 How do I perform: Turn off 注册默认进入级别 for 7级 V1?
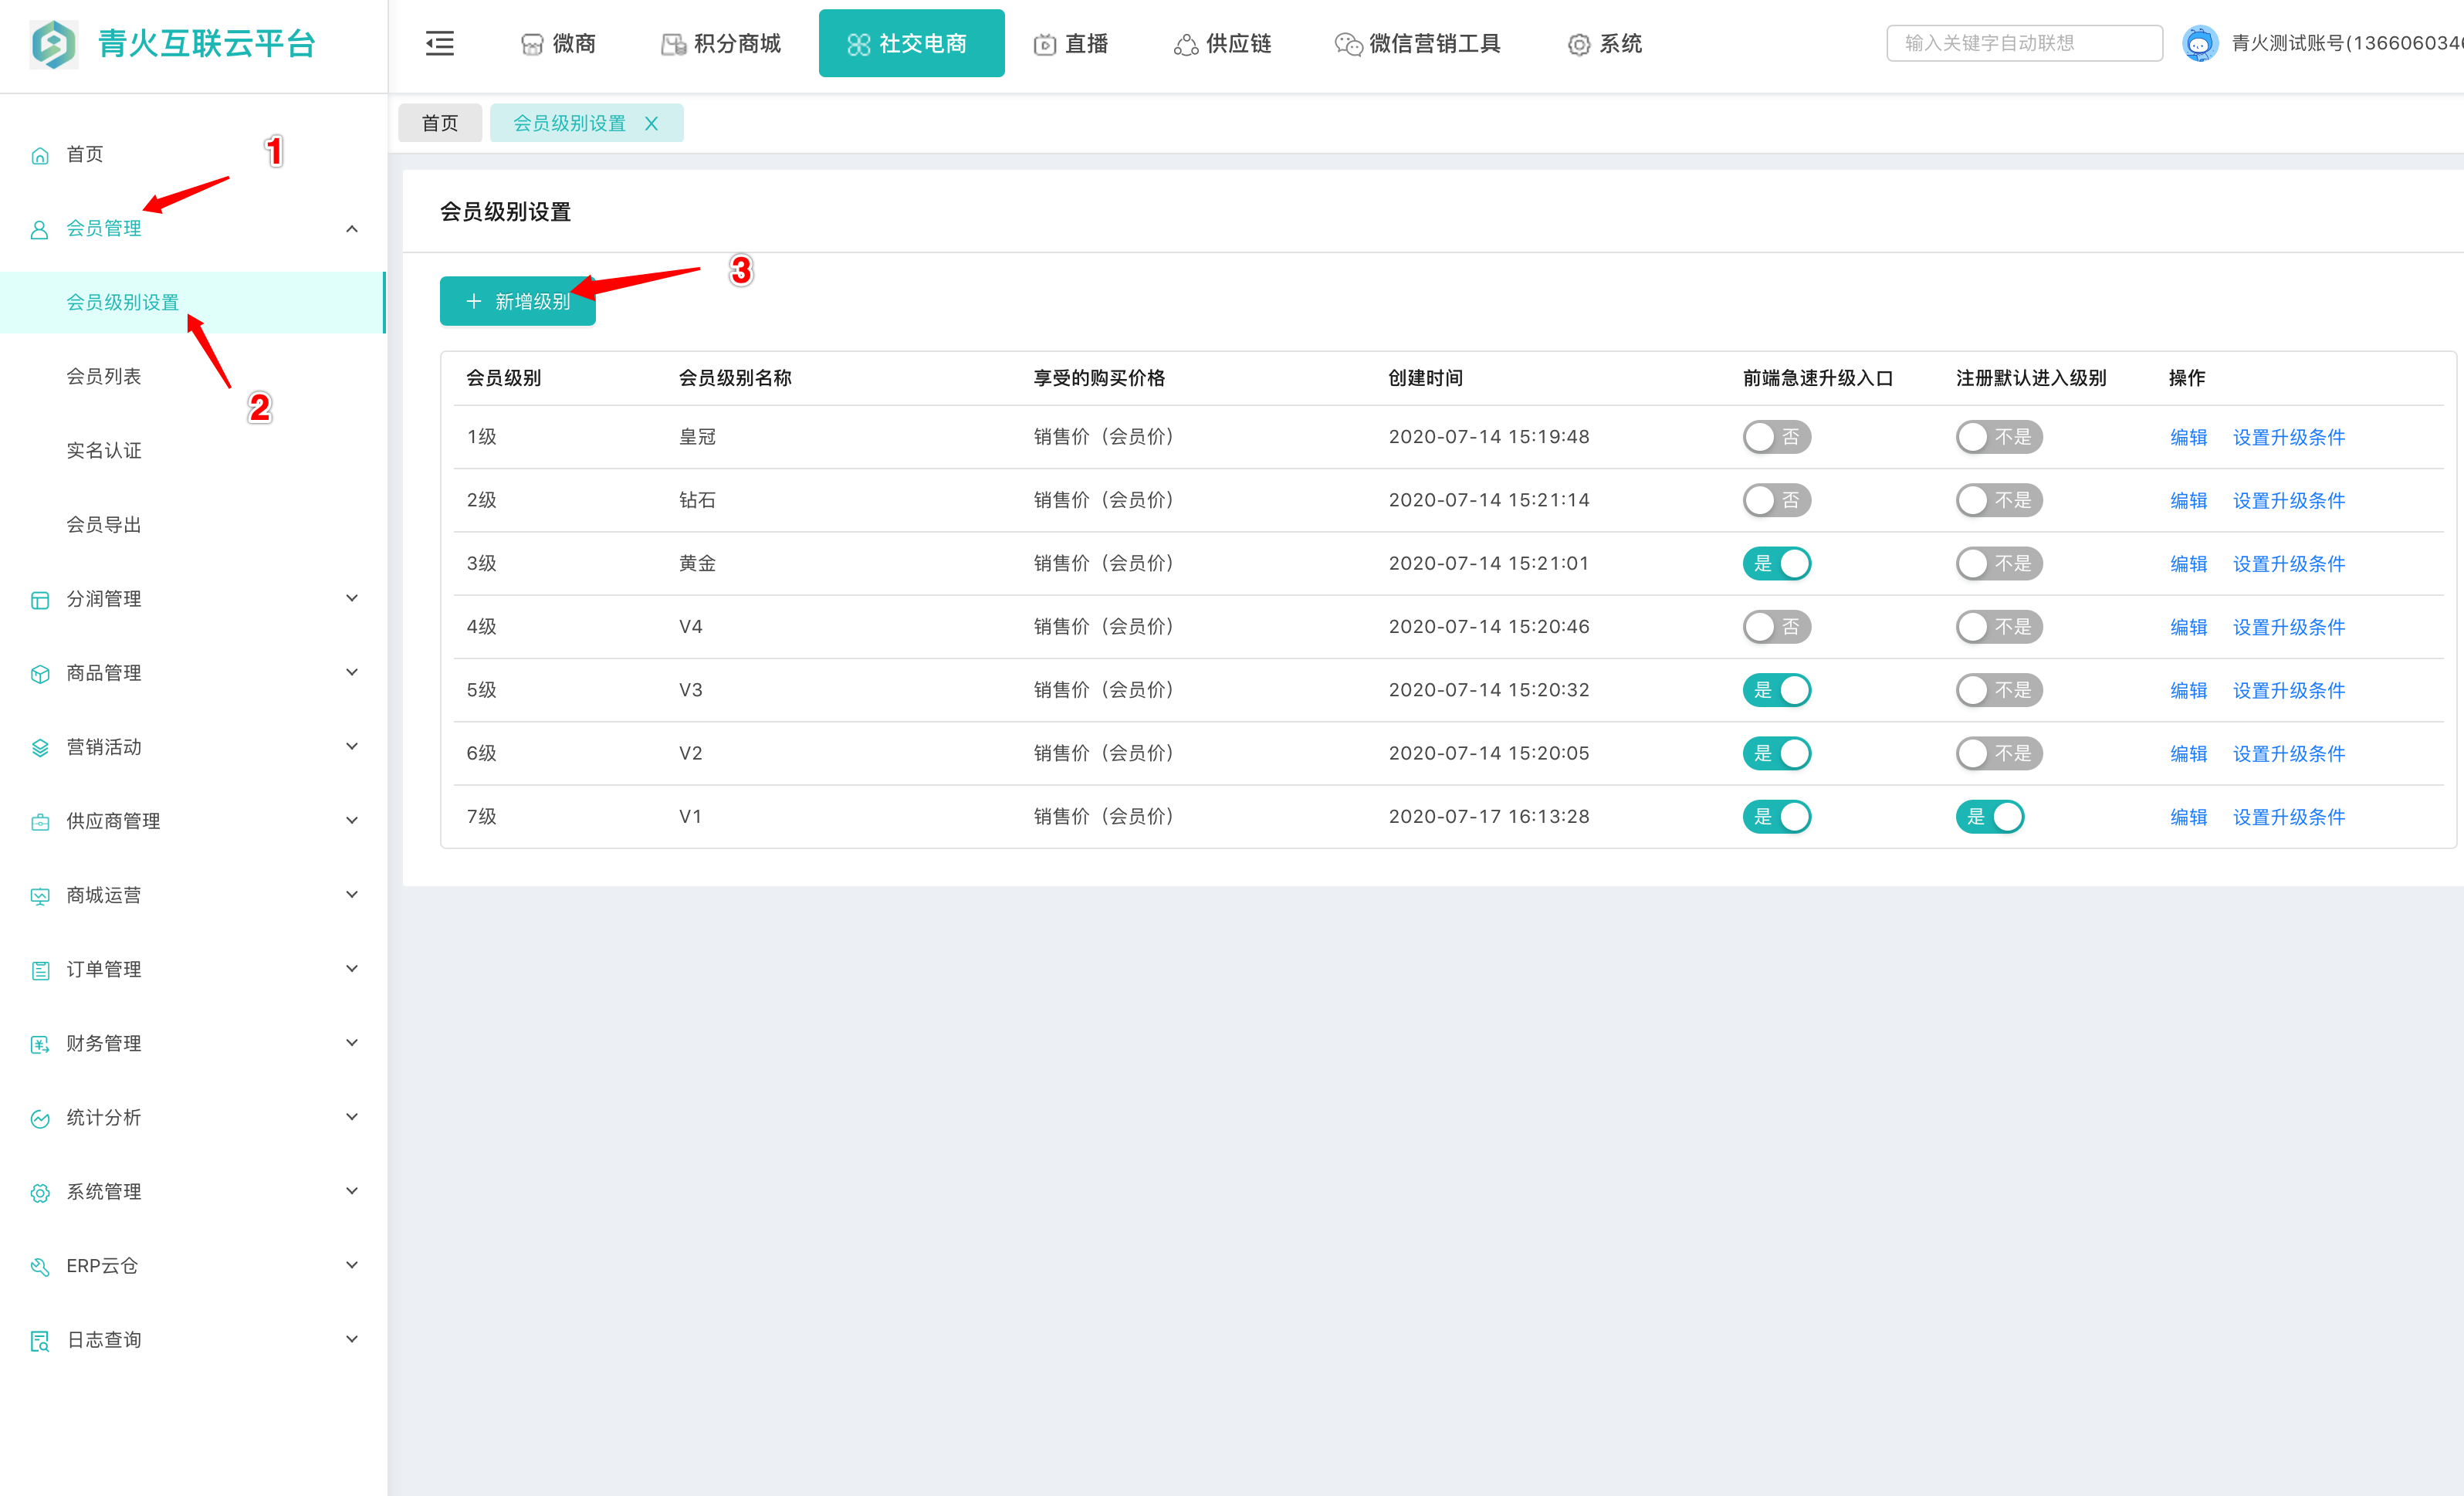pos(1989,816)
